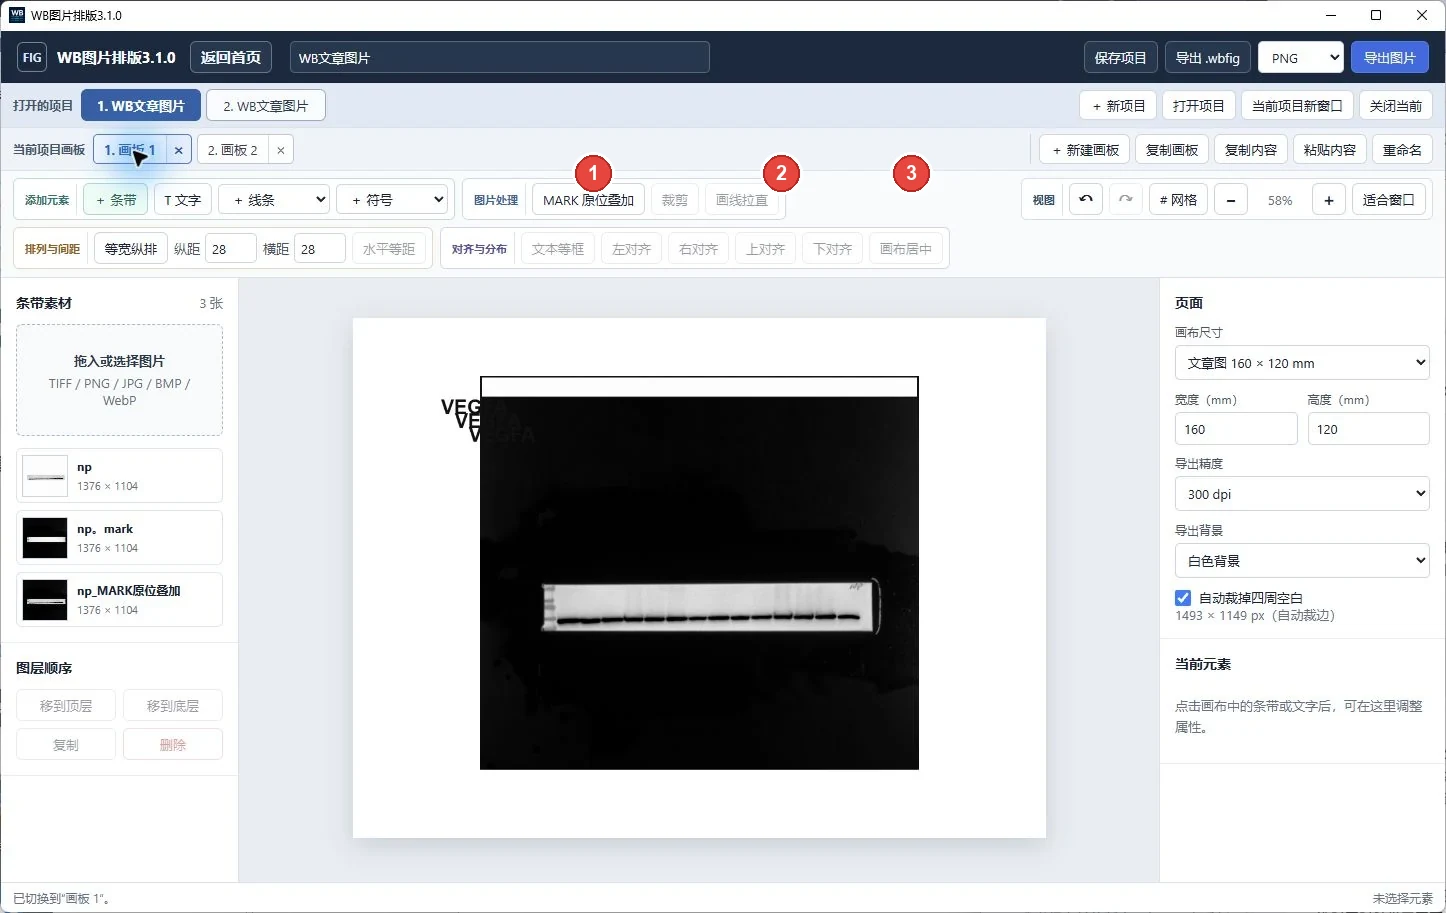Open the 画布尺寸 dropdown
1446x913 pixels.
pyautogui.click(x=1302, y=363)
